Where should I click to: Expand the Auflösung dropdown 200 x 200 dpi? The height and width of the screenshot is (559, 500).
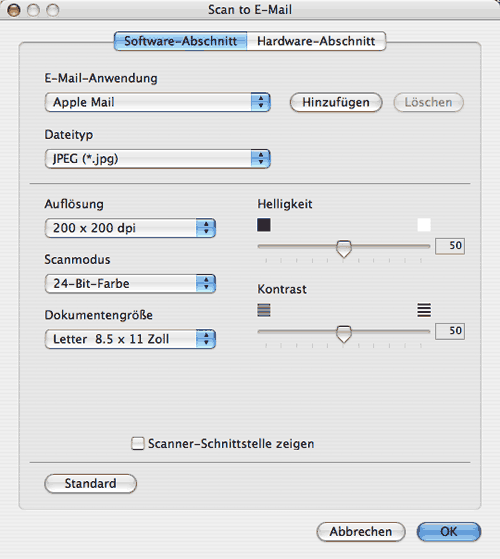(130, 228)
